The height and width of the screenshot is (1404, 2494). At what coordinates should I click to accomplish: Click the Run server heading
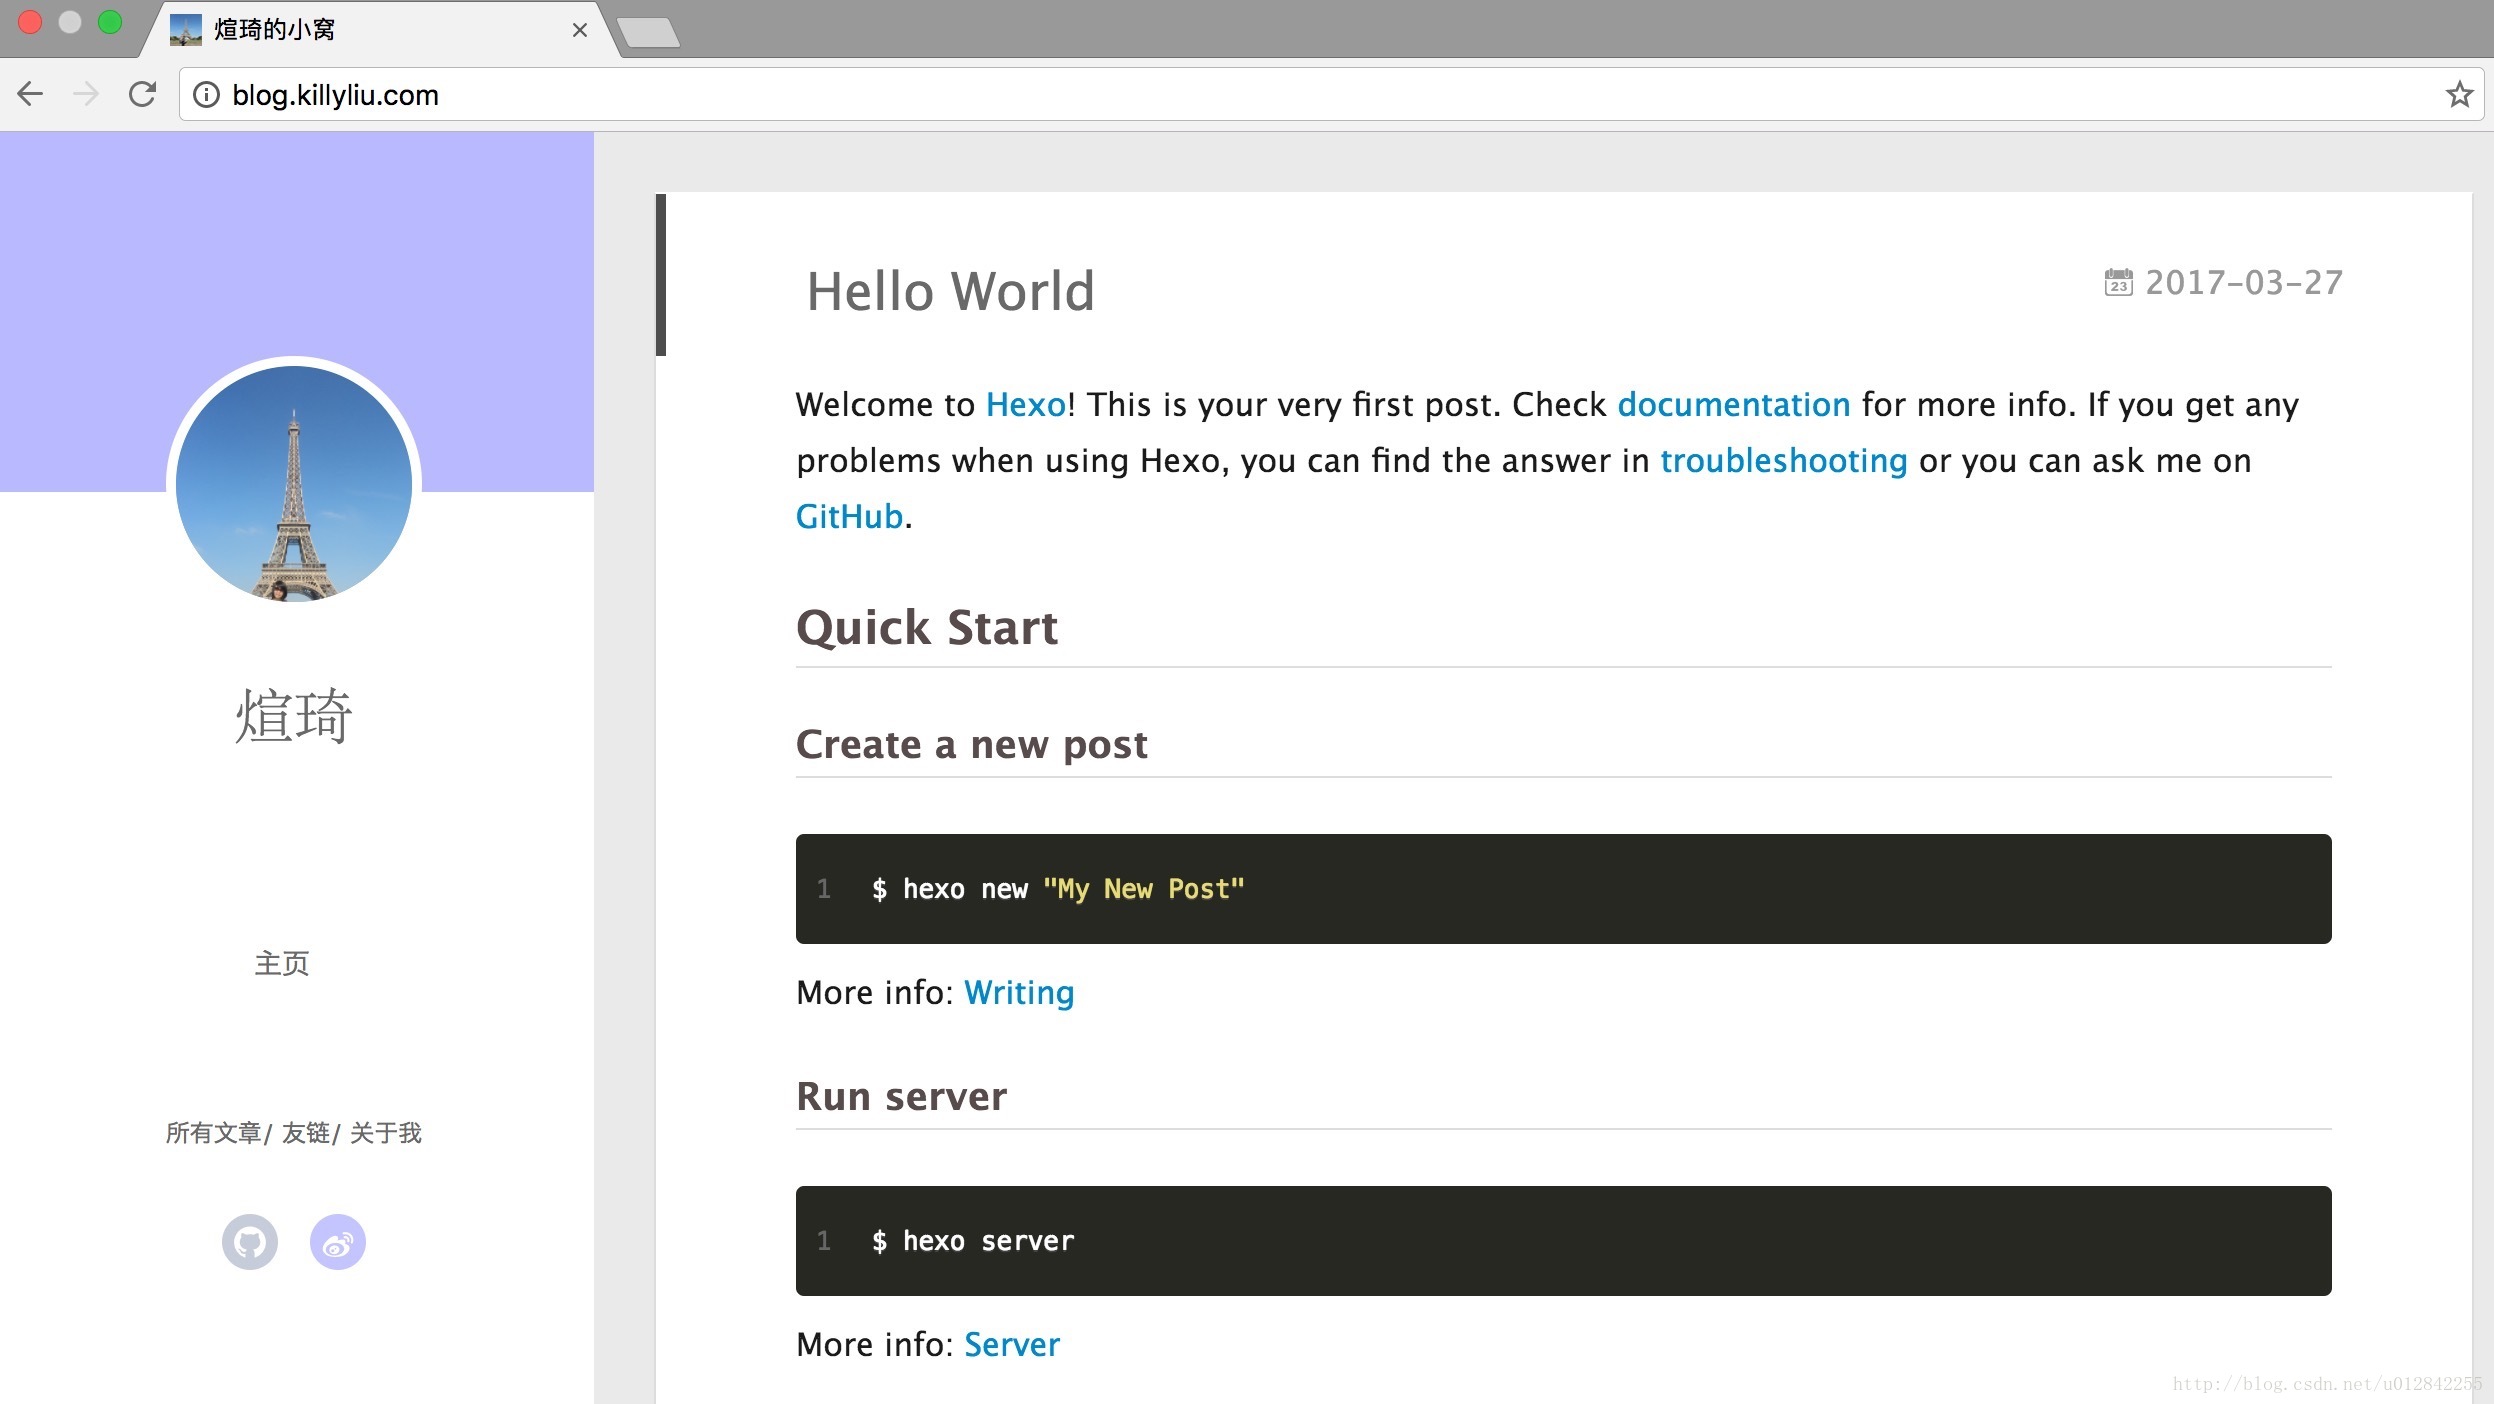tap(901, 1096)
